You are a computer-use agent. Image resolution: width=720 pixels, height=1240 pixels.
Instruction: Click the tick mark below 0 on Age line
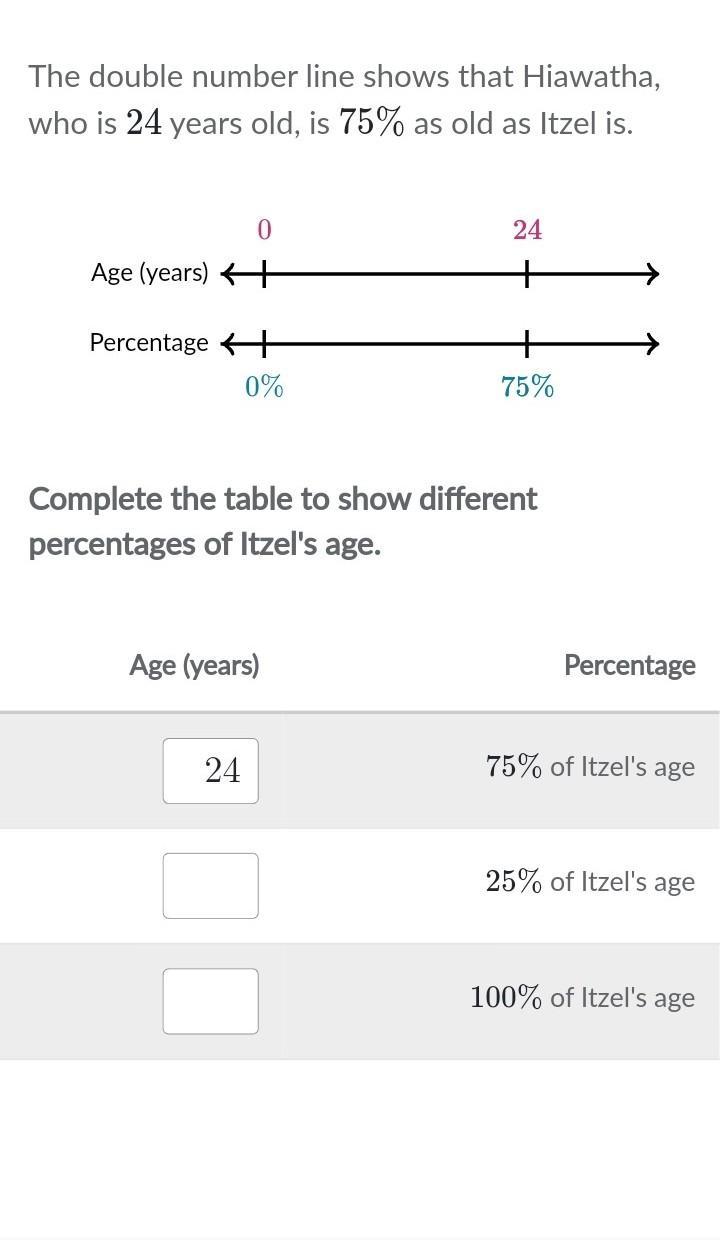coord(264,273)
